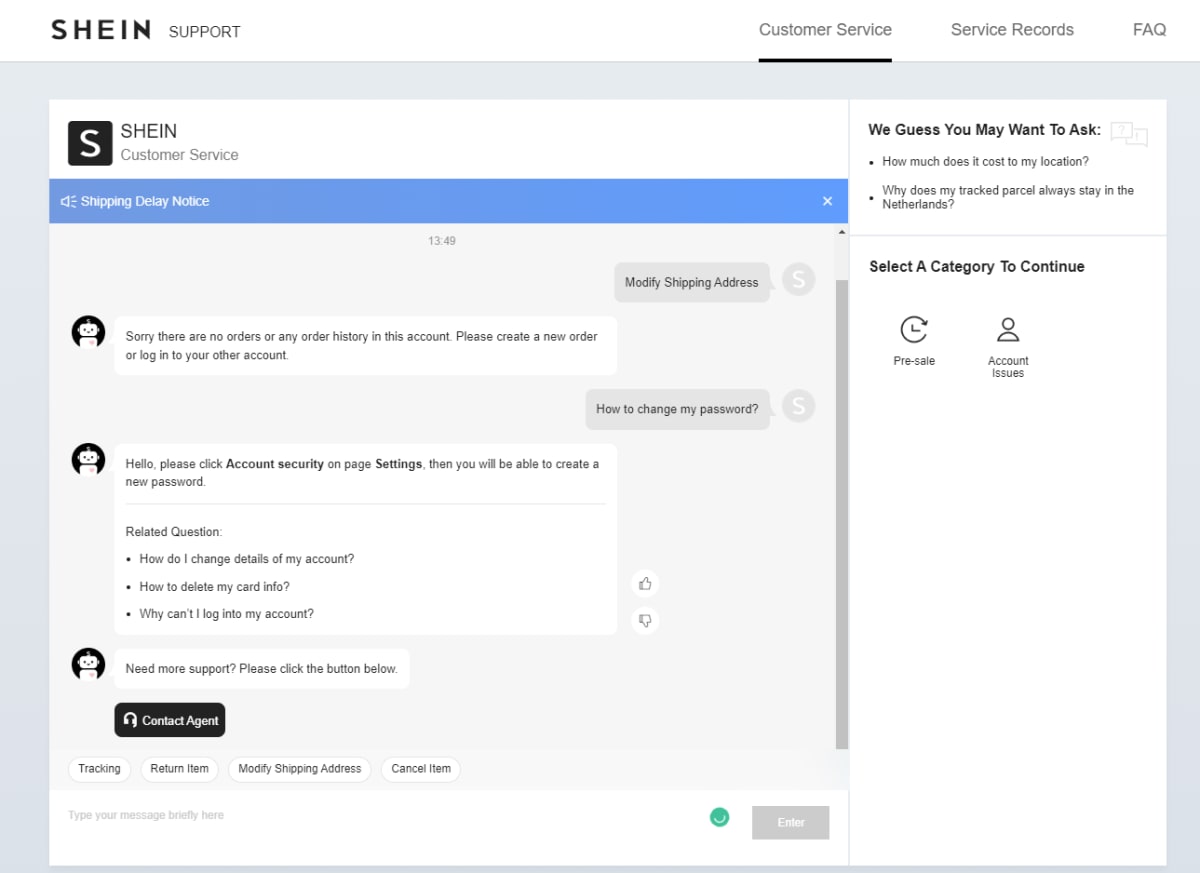Click the Return Item quick reply chip
This screenshot has width=1200, height=873.
click(180, 769)
